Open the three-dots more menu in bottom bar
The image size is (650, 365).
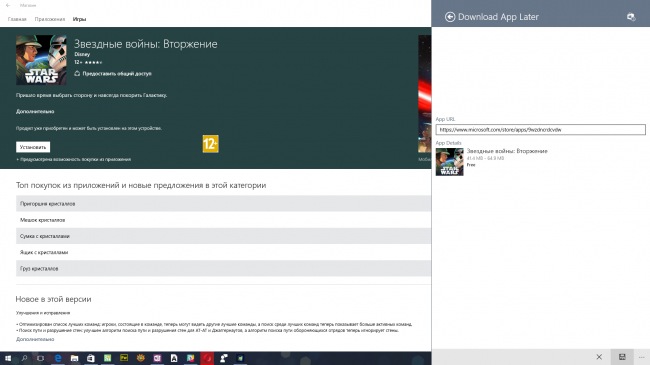pyautogui.click(x=642, y=357)
